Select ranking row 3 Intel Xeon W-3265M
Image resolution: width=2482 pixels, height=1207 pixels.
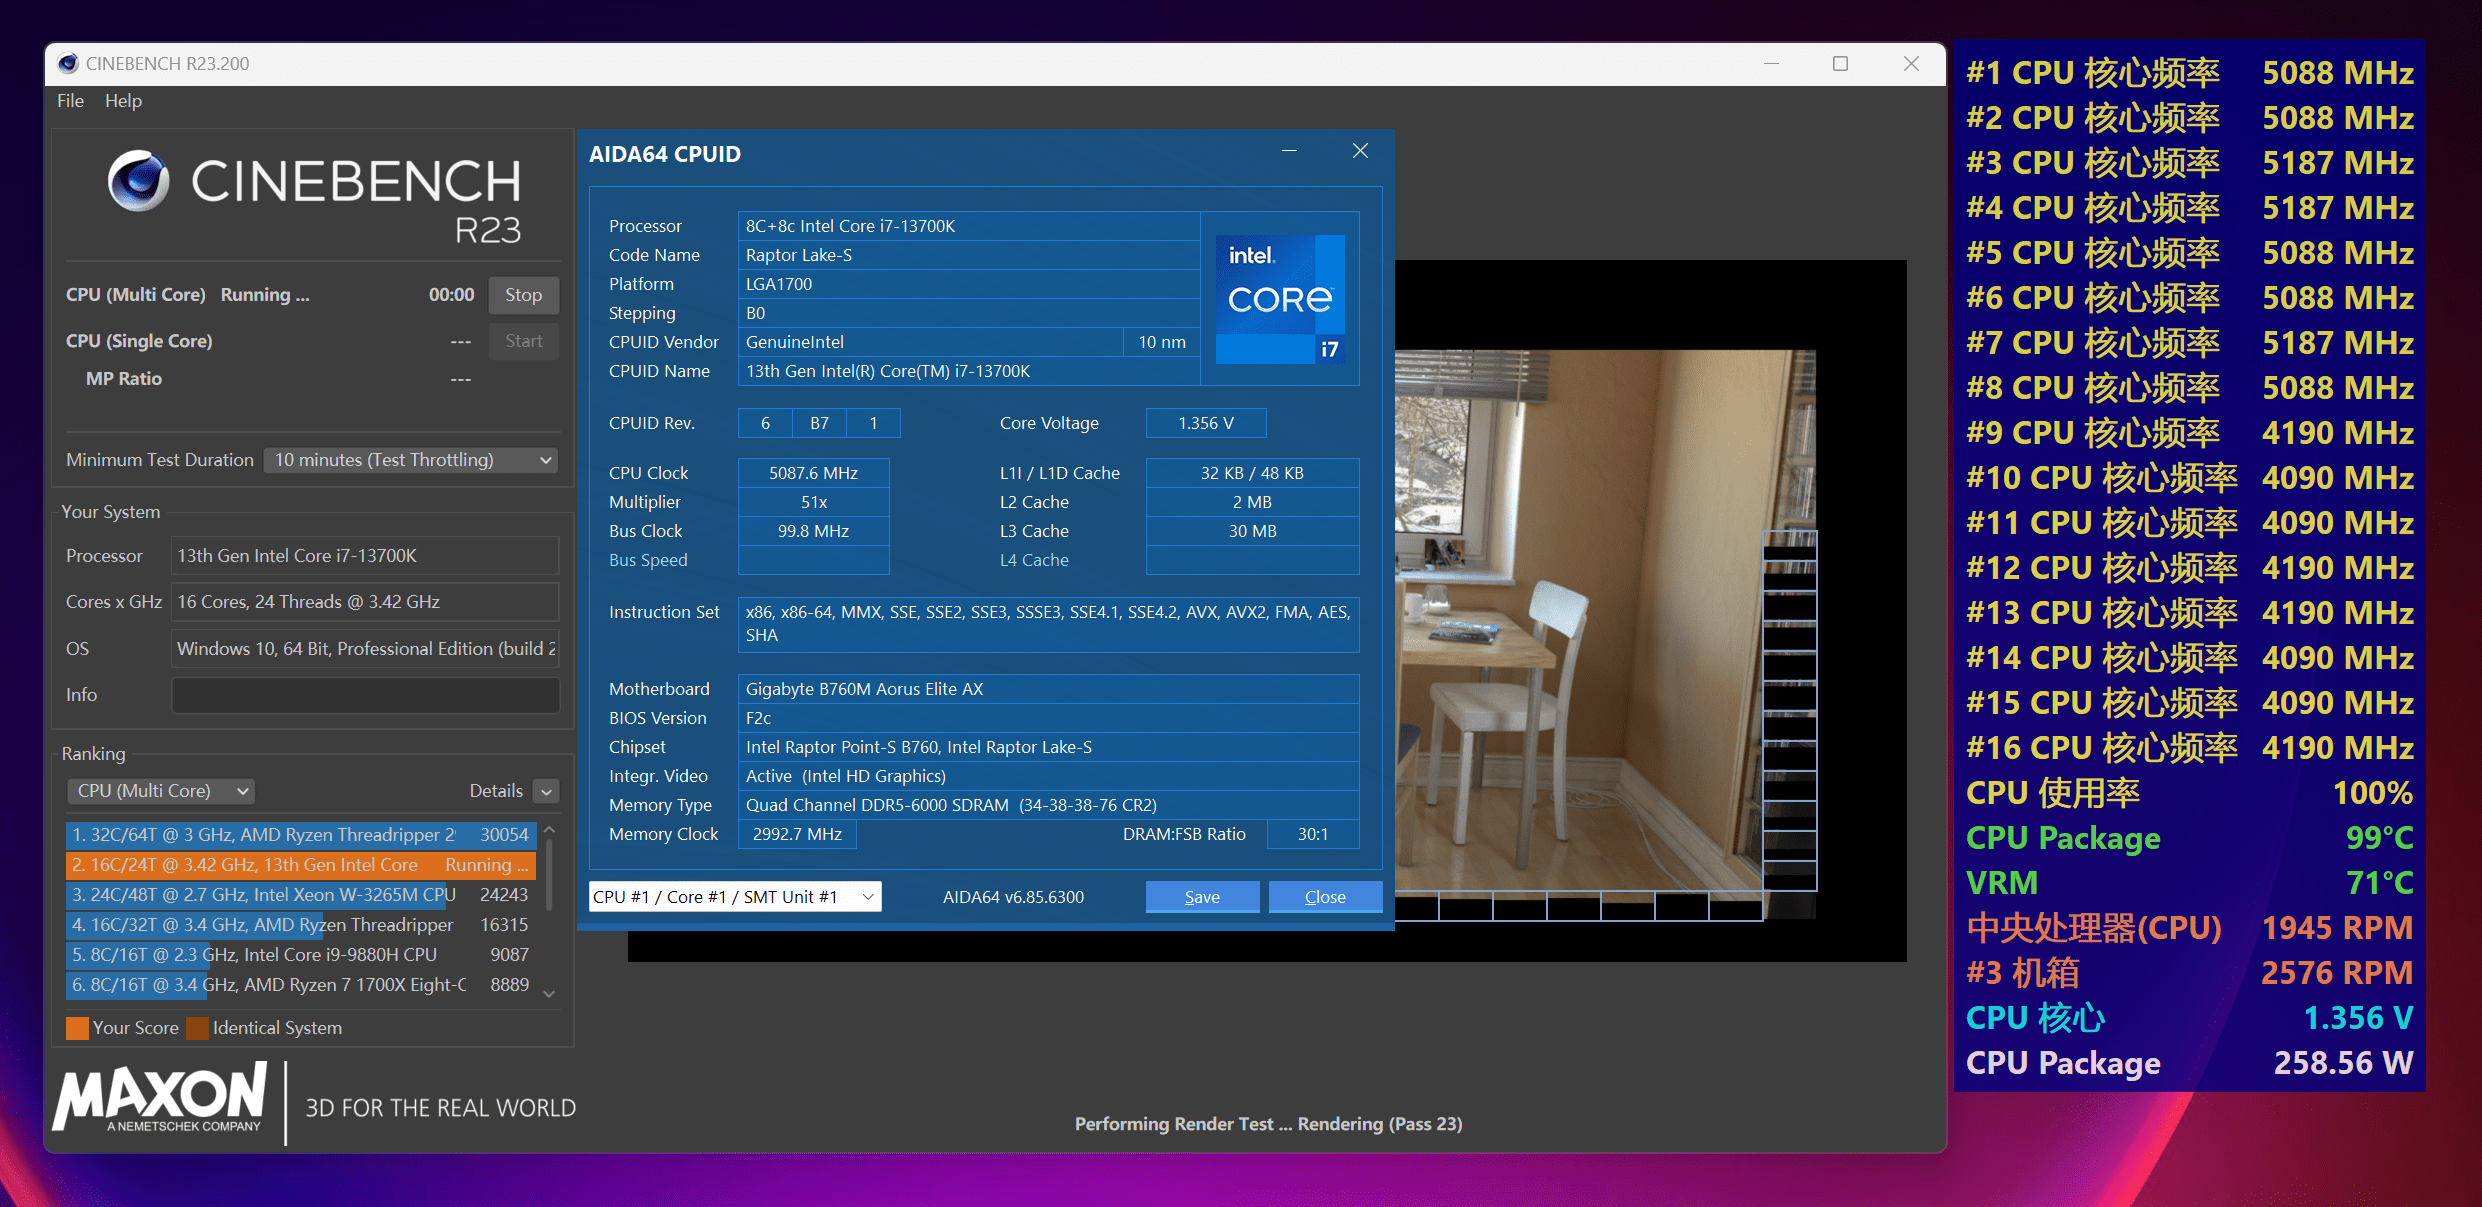(x=301, y=895)
